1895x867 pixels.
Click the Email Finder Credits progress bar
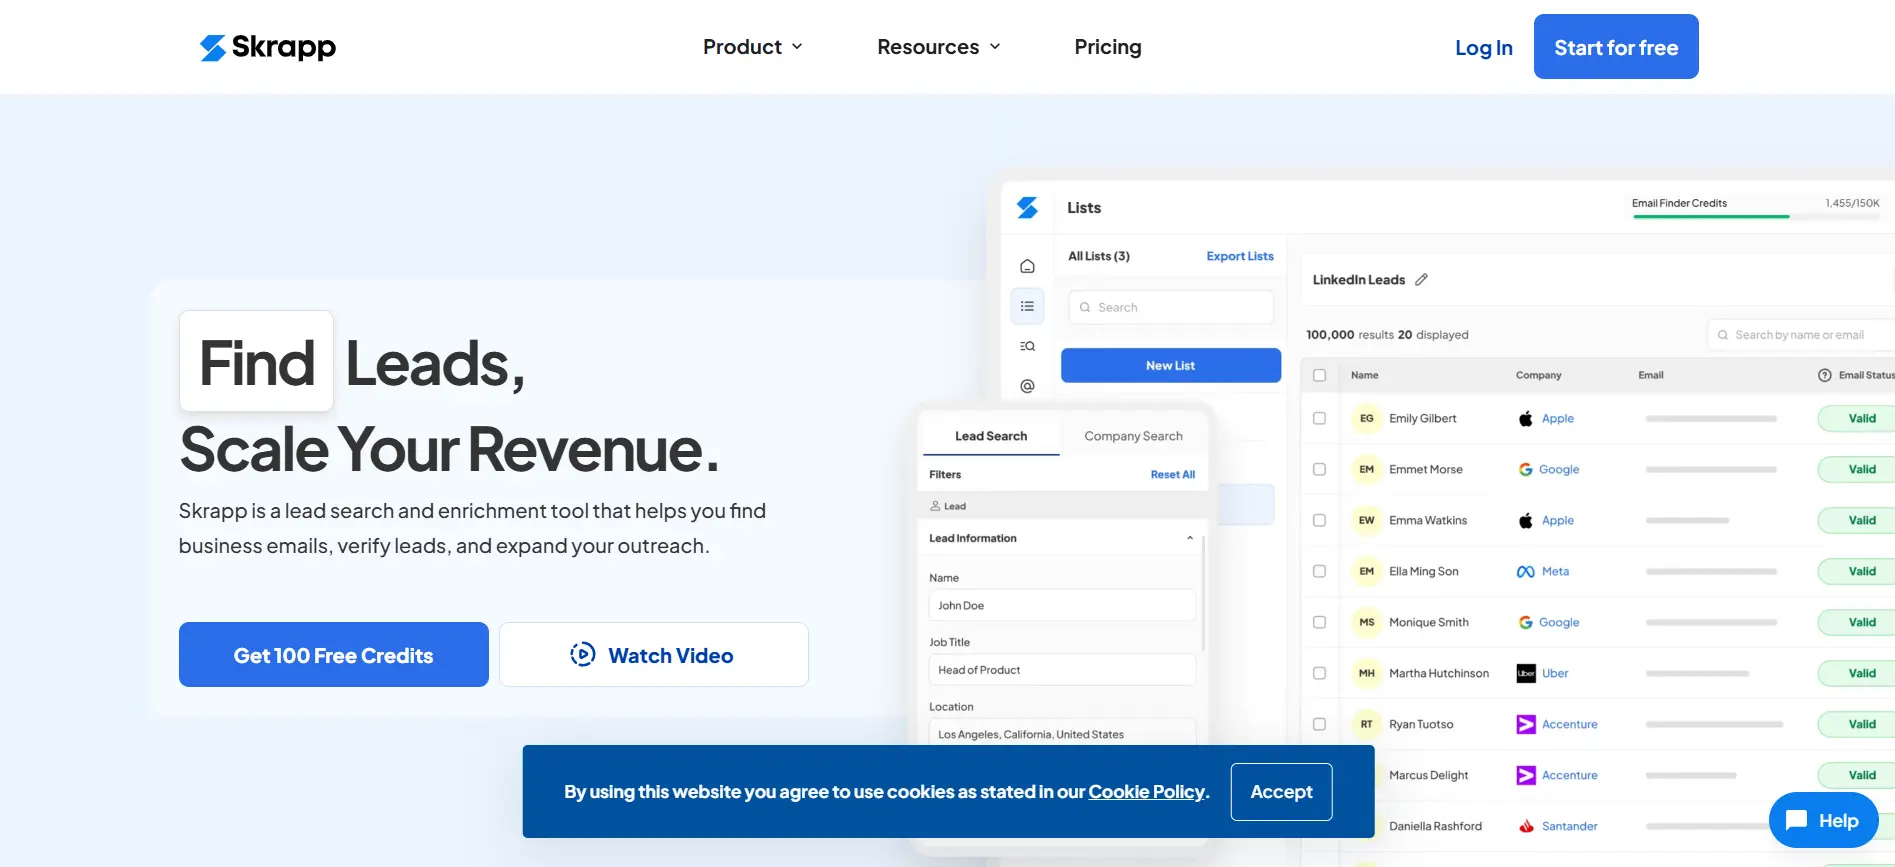point(1756,216)
